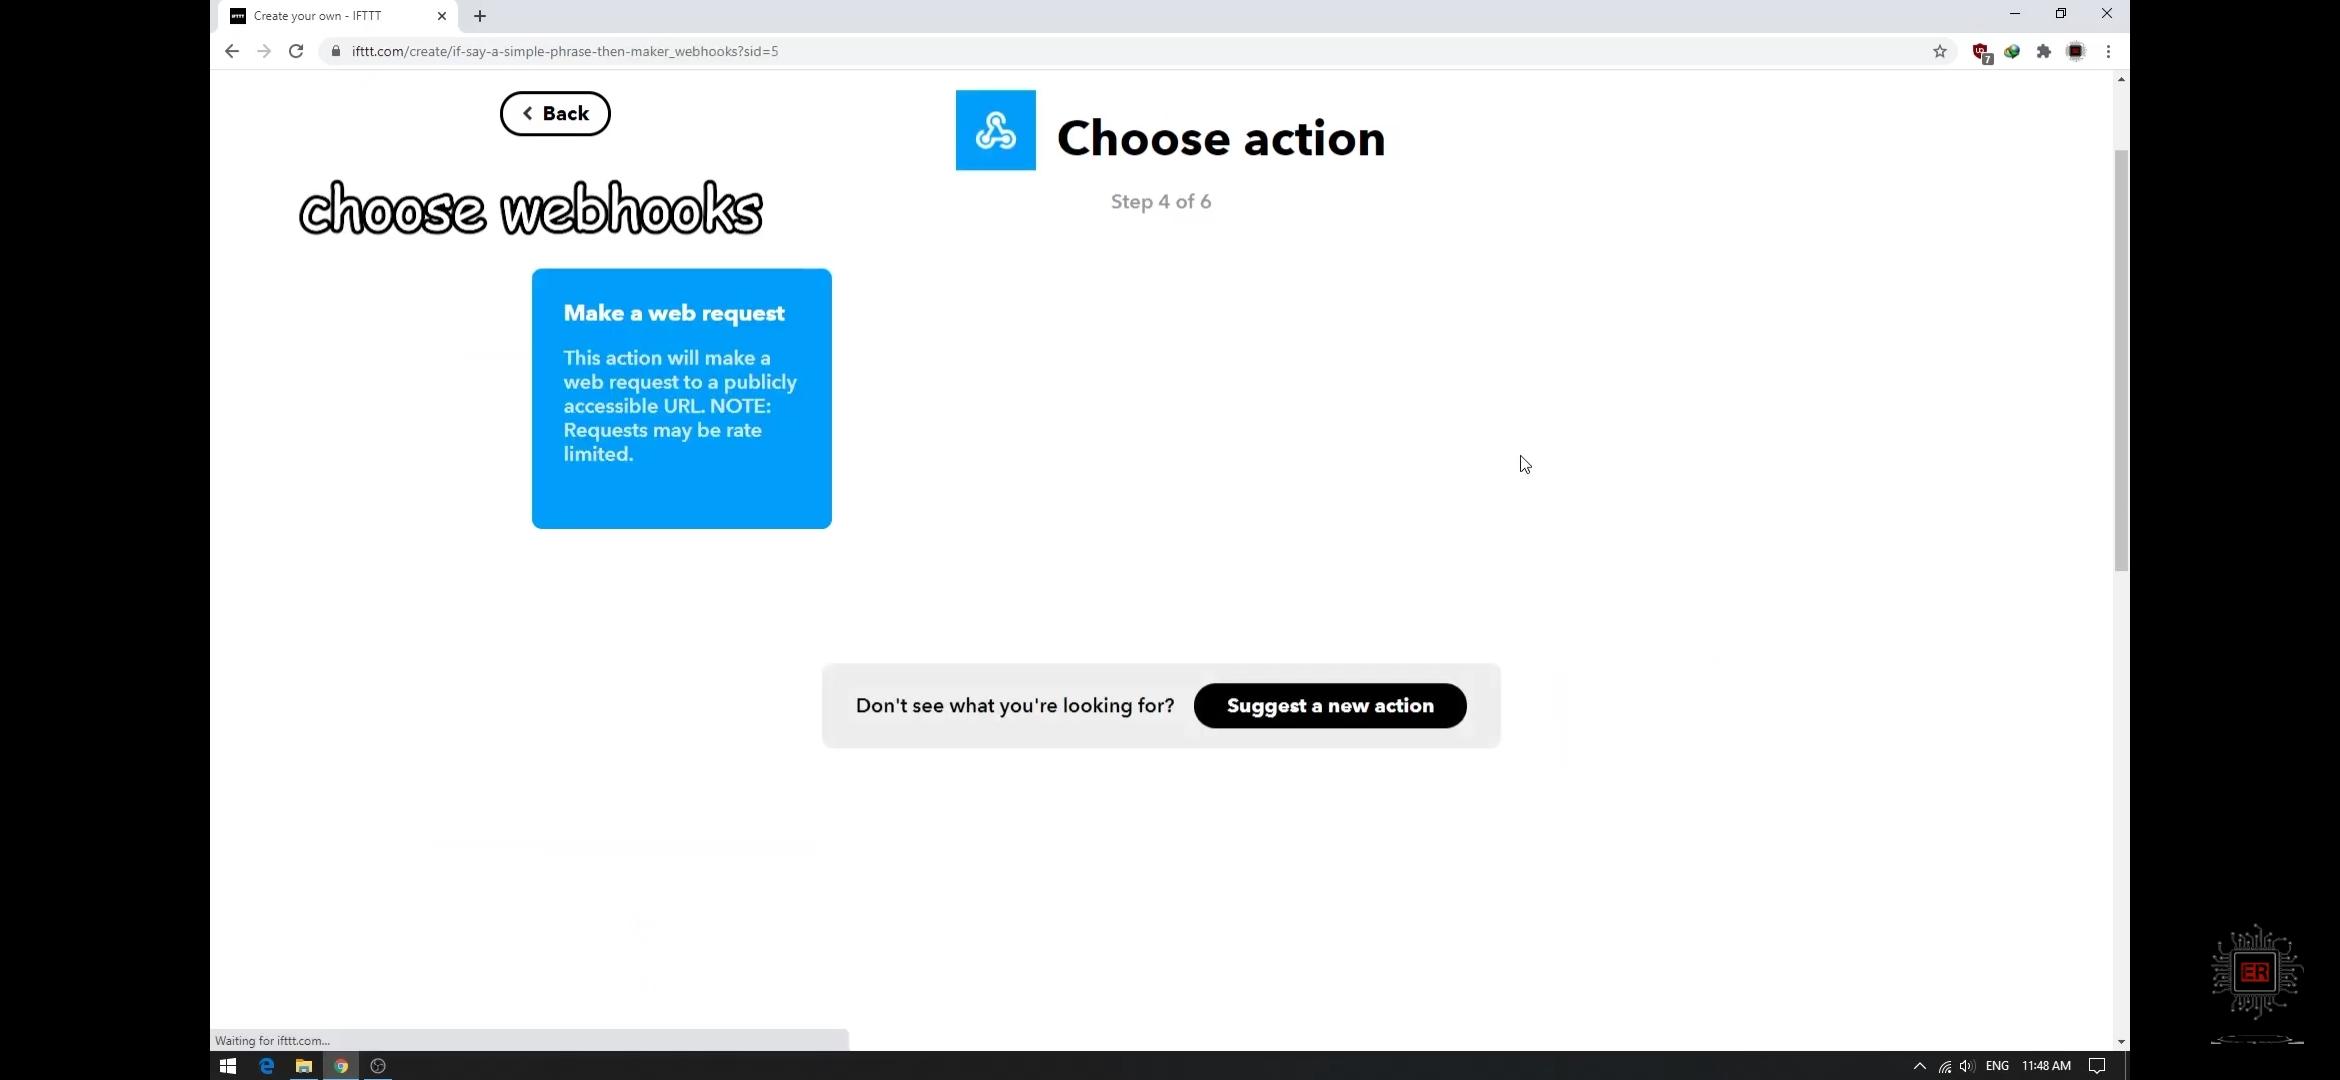This screenshot has width=2340, height=1080.
Task: Click the Back button on the page
Action: point(555,113)
